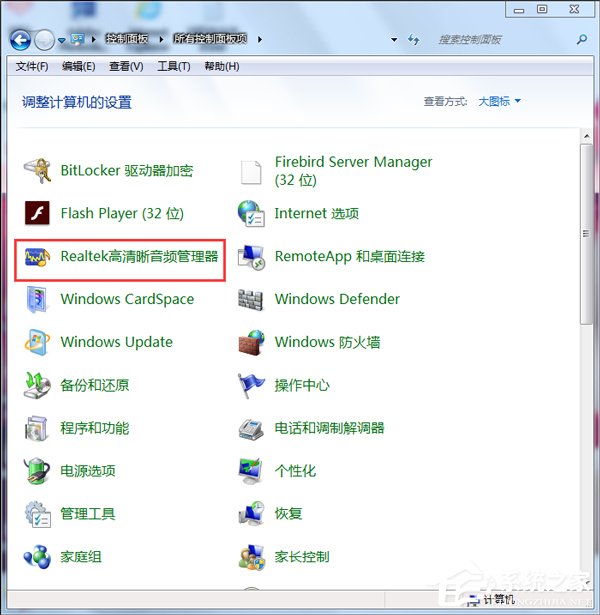Click the 家庭组 spheres icon
The height and width of the screenshot is (615, 600).
tap(37, 557)
